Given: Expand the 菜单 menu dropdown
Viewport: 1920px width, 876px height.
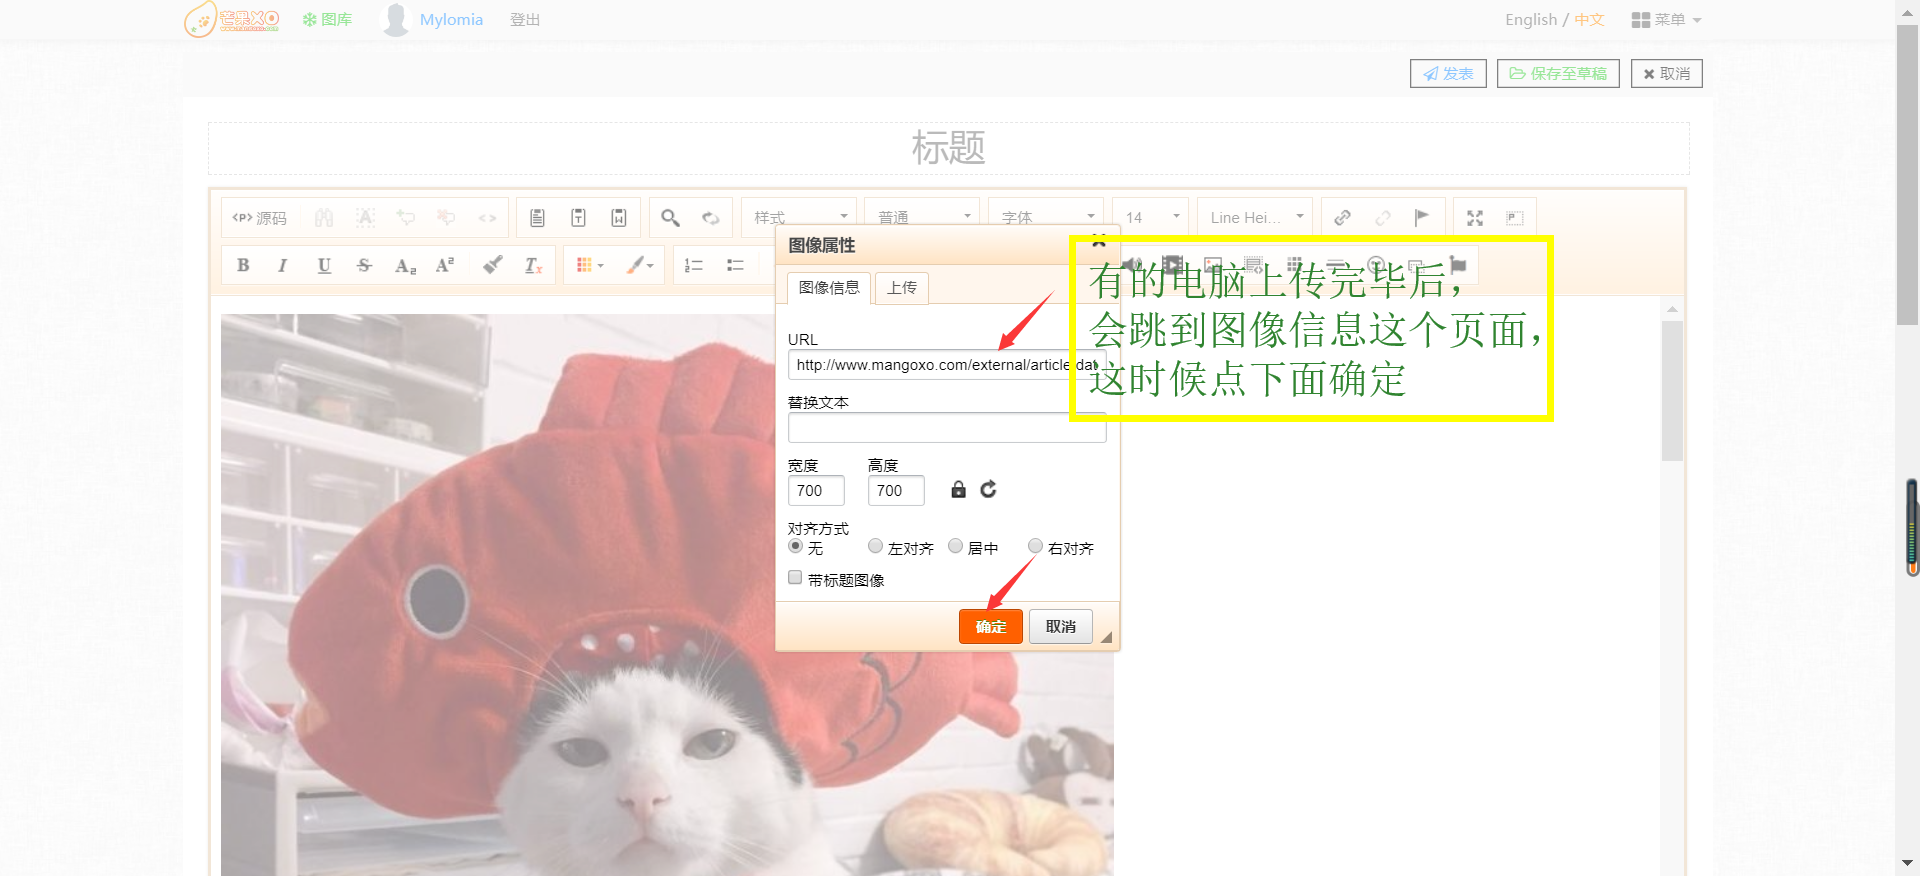Looking at the screenshot, I should pos(1666,19).
